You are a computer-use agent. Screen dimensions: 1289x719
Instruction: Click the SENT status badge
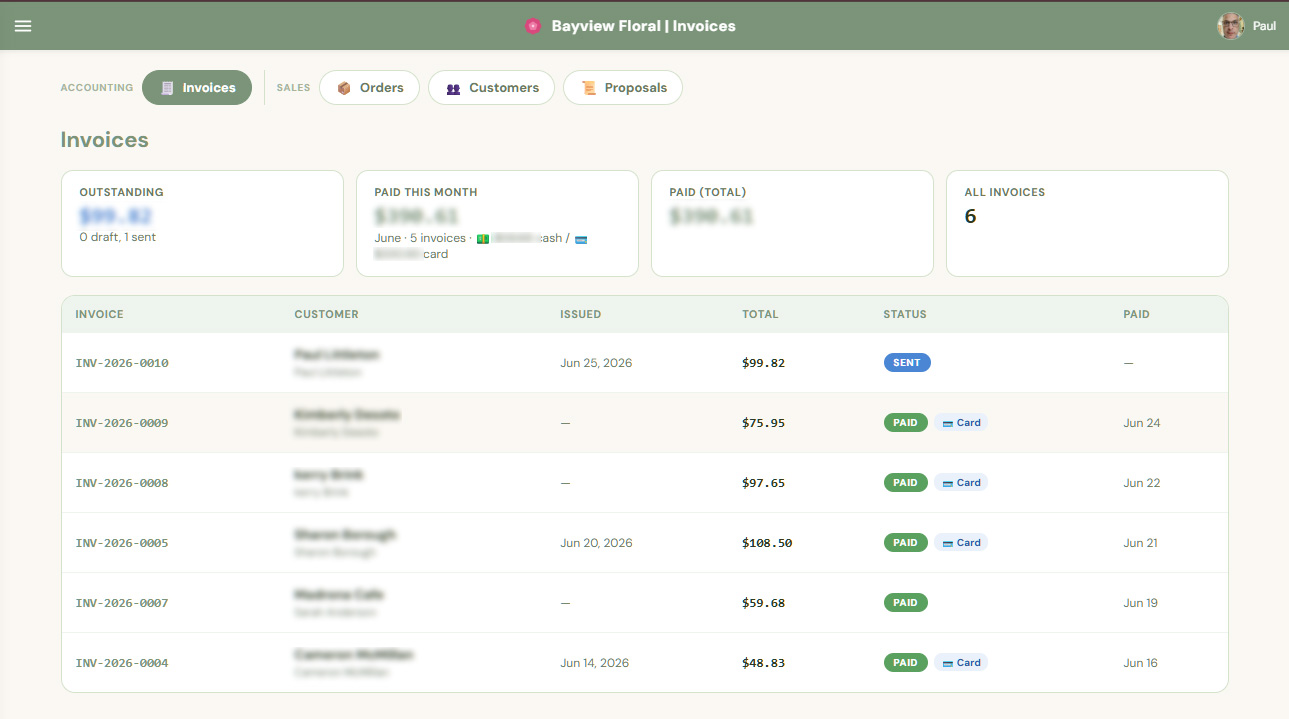[907, 363]
